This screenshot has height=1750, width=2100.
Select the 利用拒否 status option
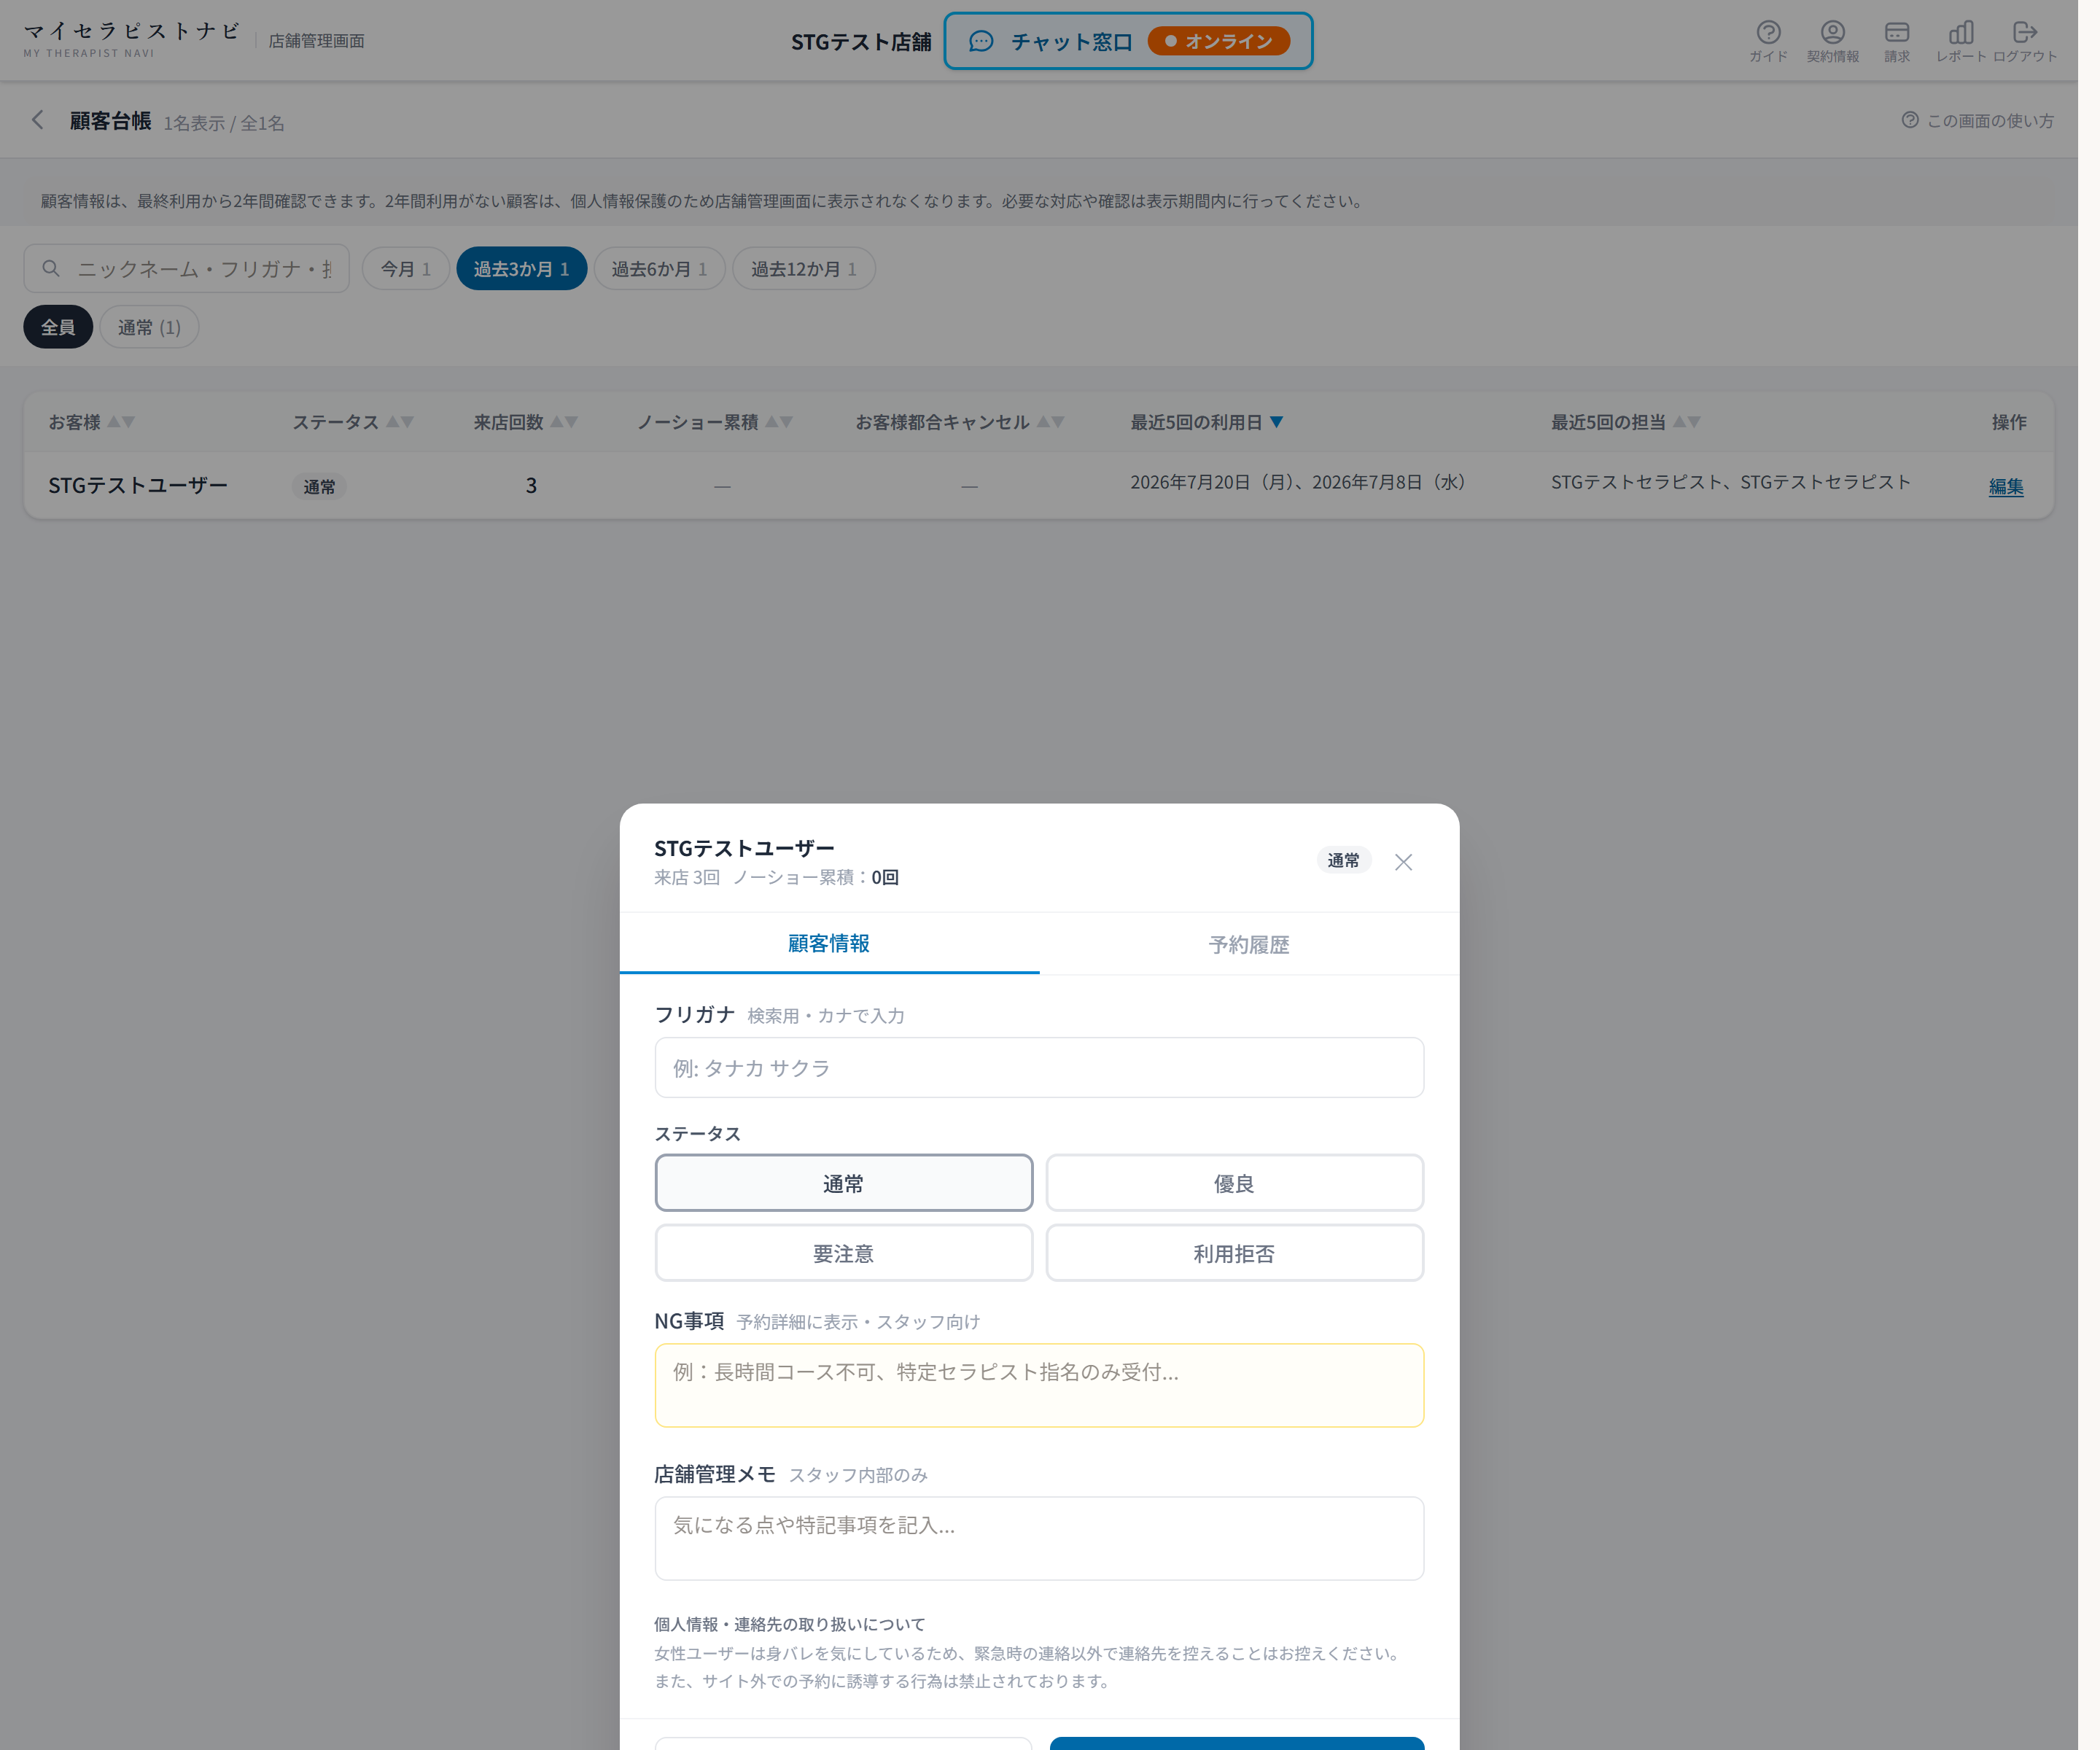click(1234, 1253)
